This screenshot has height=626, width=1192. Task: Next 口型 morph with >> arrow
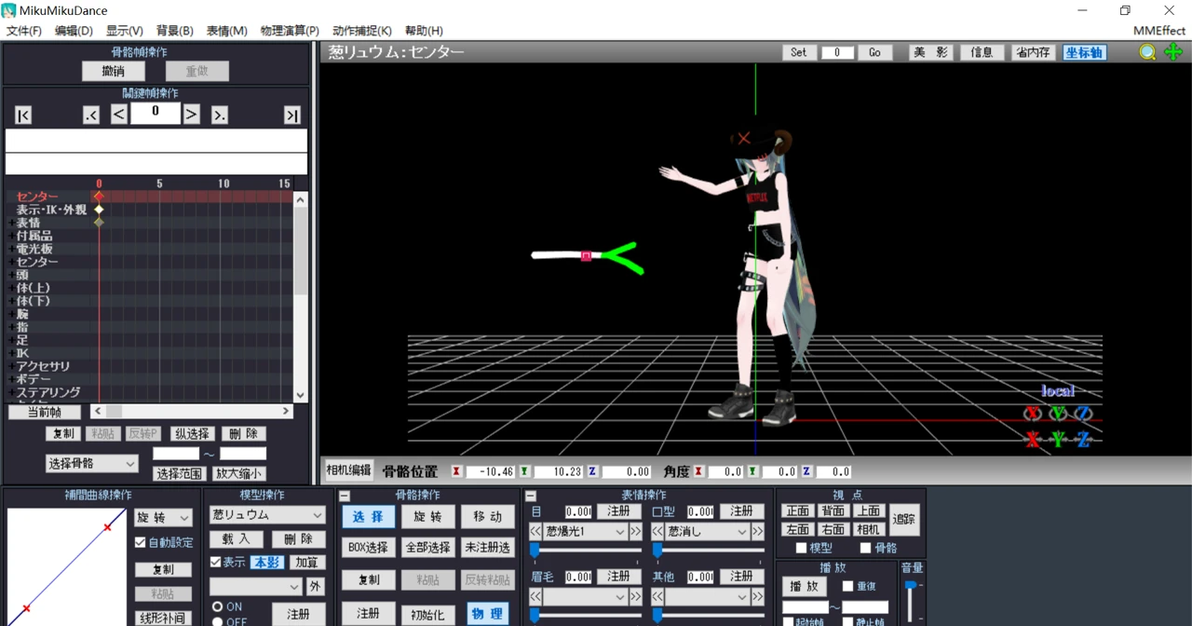point(758,531)
